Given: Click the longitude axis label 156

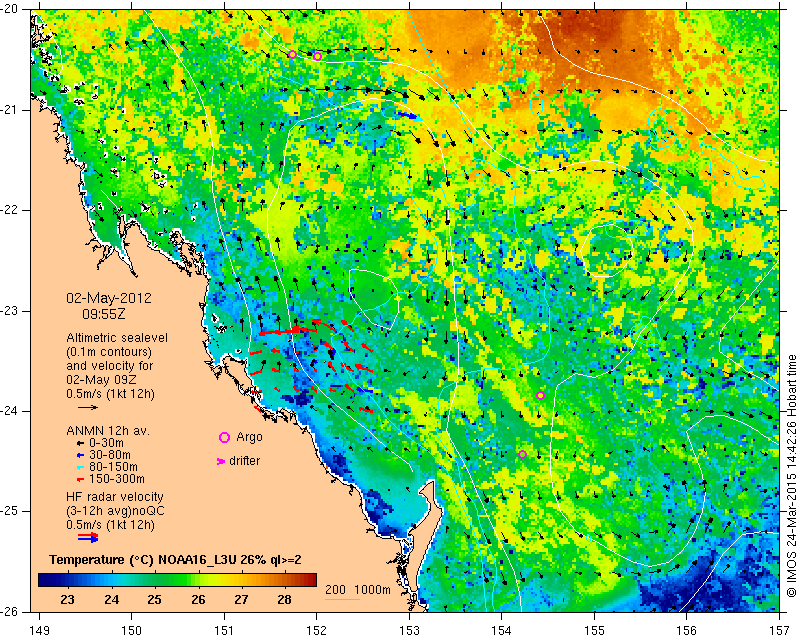Looking at the screenshot, I should pos(687,631).
